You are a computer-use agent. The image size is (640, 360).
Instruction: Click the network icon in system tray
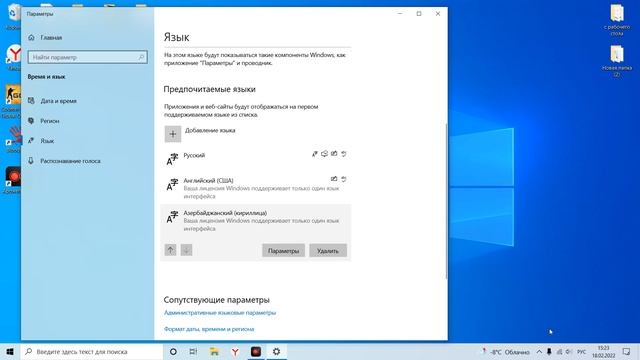(x=559, y=352)
